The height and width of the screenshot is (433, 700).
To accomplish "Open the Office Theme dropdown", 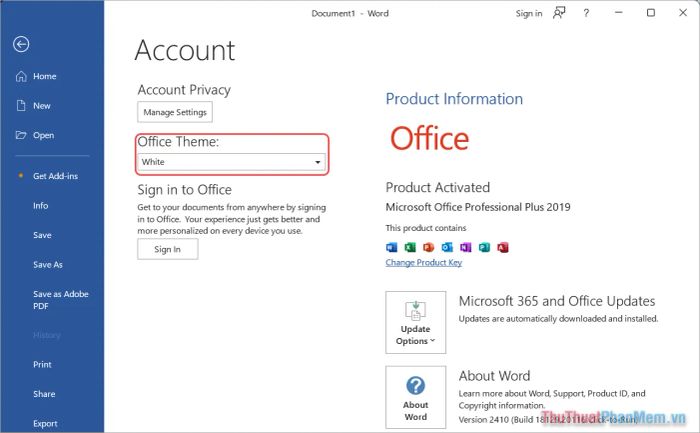I will tap(231, 162).
